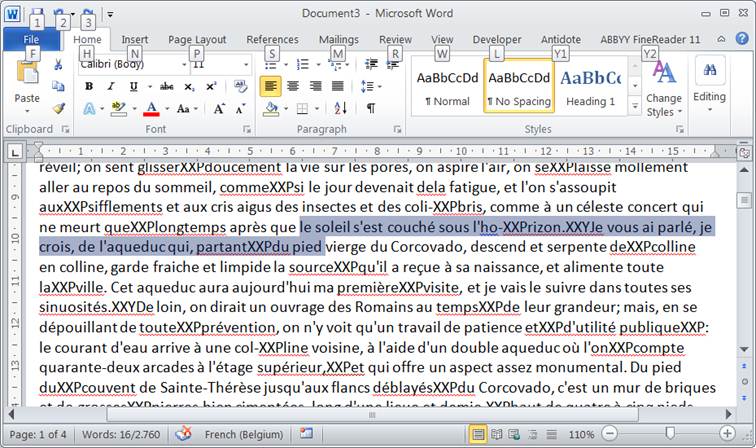This screenshot has width=756, height=448.
Task: Click the proofing errors icon in status bar
Action: coord(182,436)
